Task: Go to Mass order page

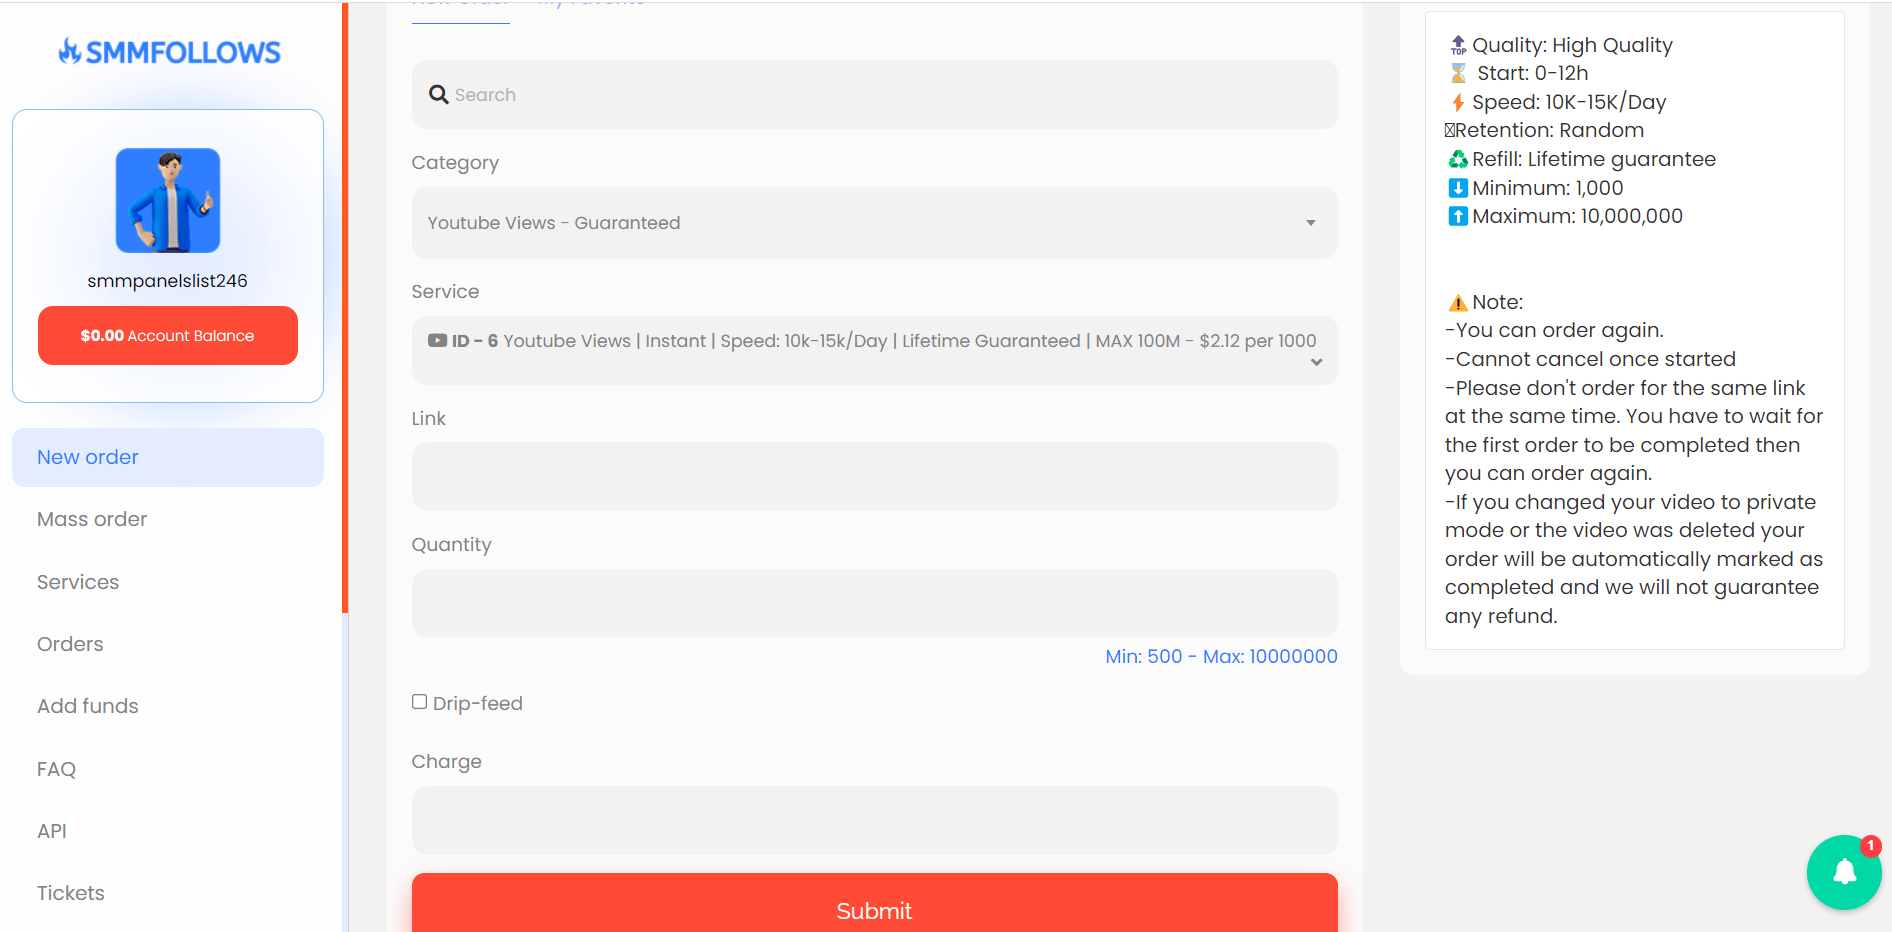Action: click(x=92, y=519)
